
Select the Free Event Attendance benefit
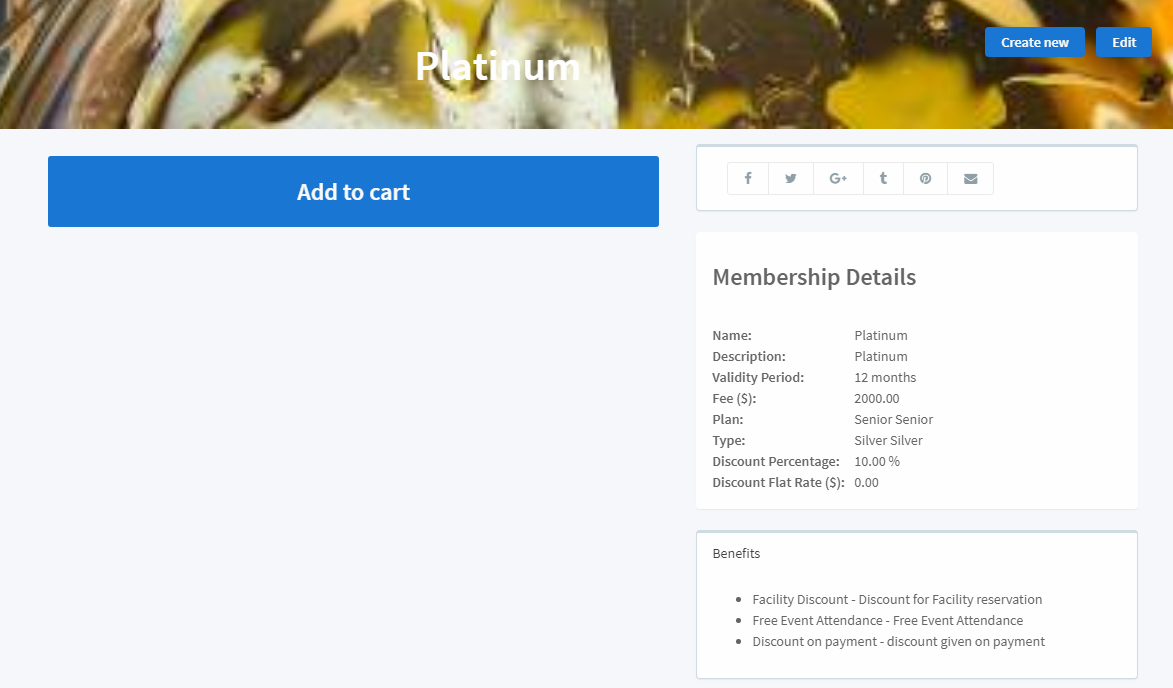(887, 621)
